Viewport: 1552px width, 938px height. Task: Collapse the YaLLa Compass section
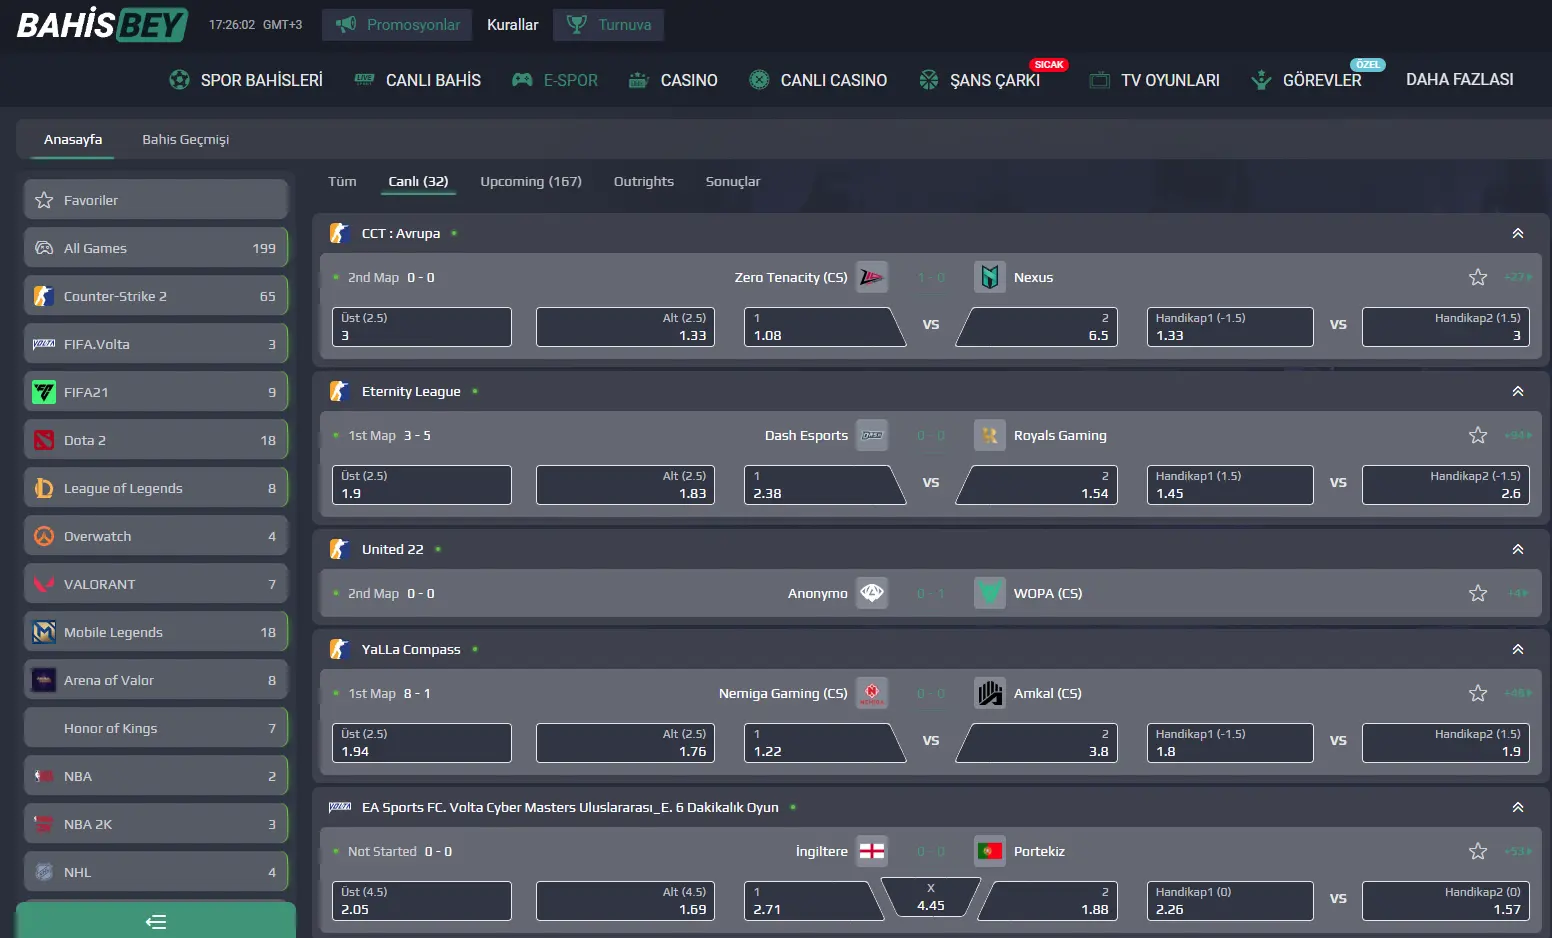pyautogui.click(x=1518, y=649)
